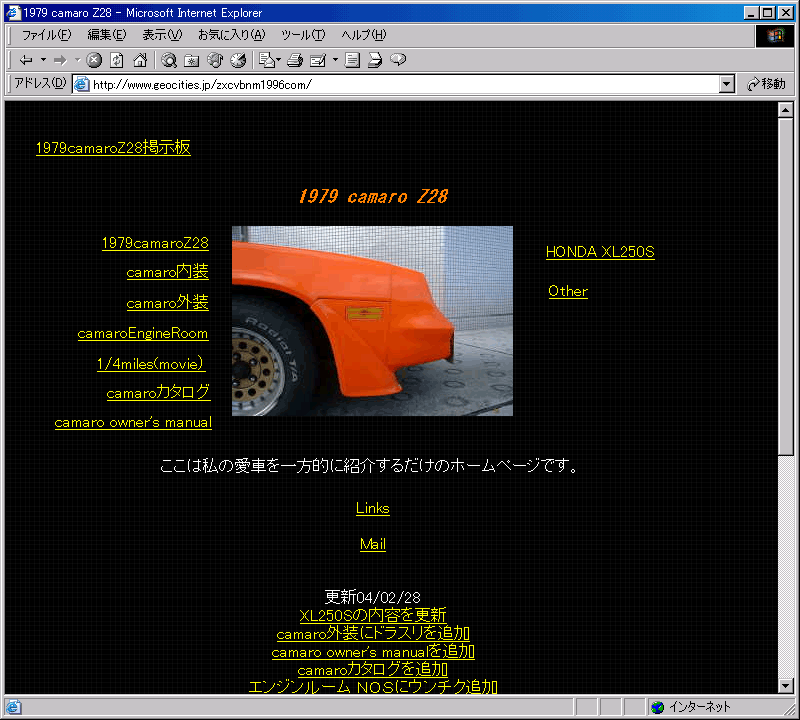Click the status bar page icon

pos(13,707)
